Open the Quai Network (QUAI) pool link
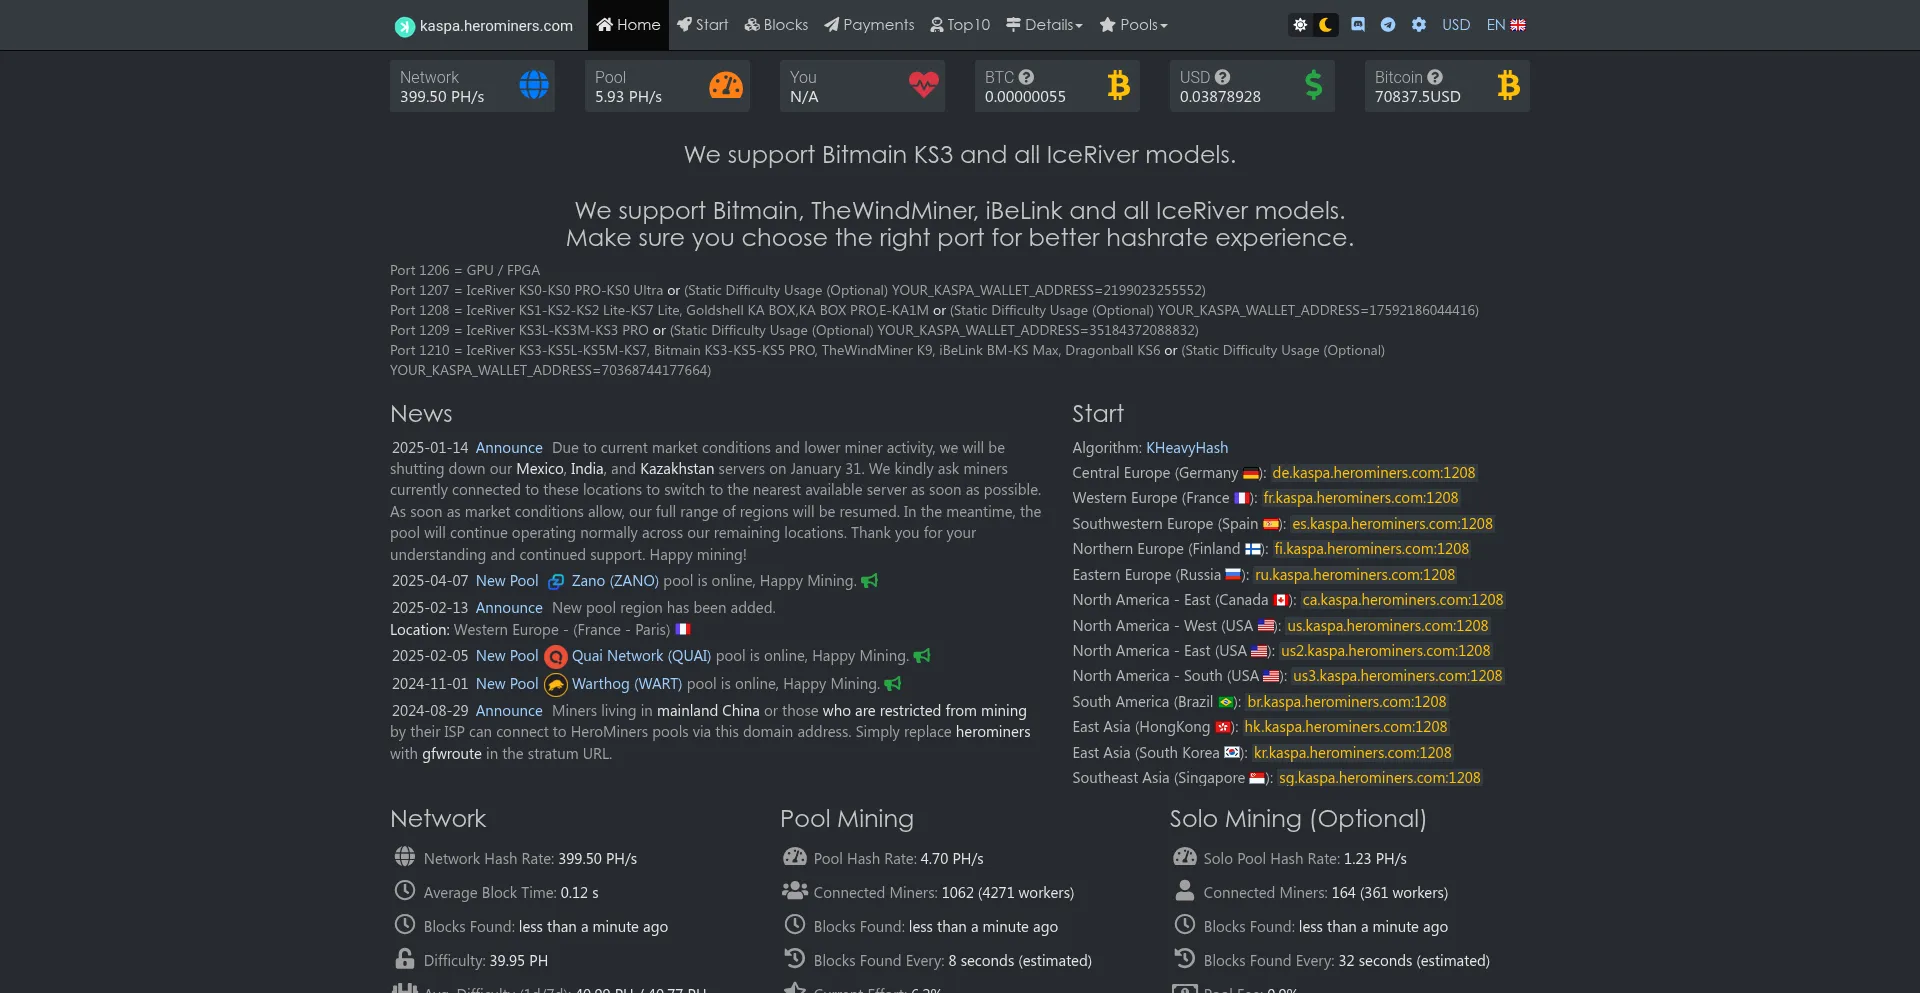The width and height of the screenshot is (1920, 993). click(641, 656)
